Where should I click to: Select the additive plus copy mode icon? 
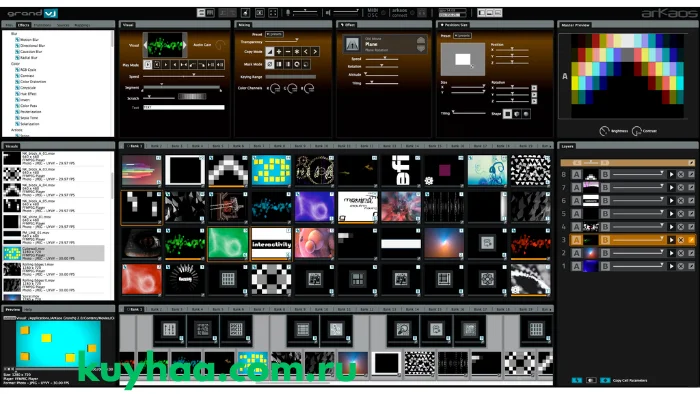click(x=279, y=52)
